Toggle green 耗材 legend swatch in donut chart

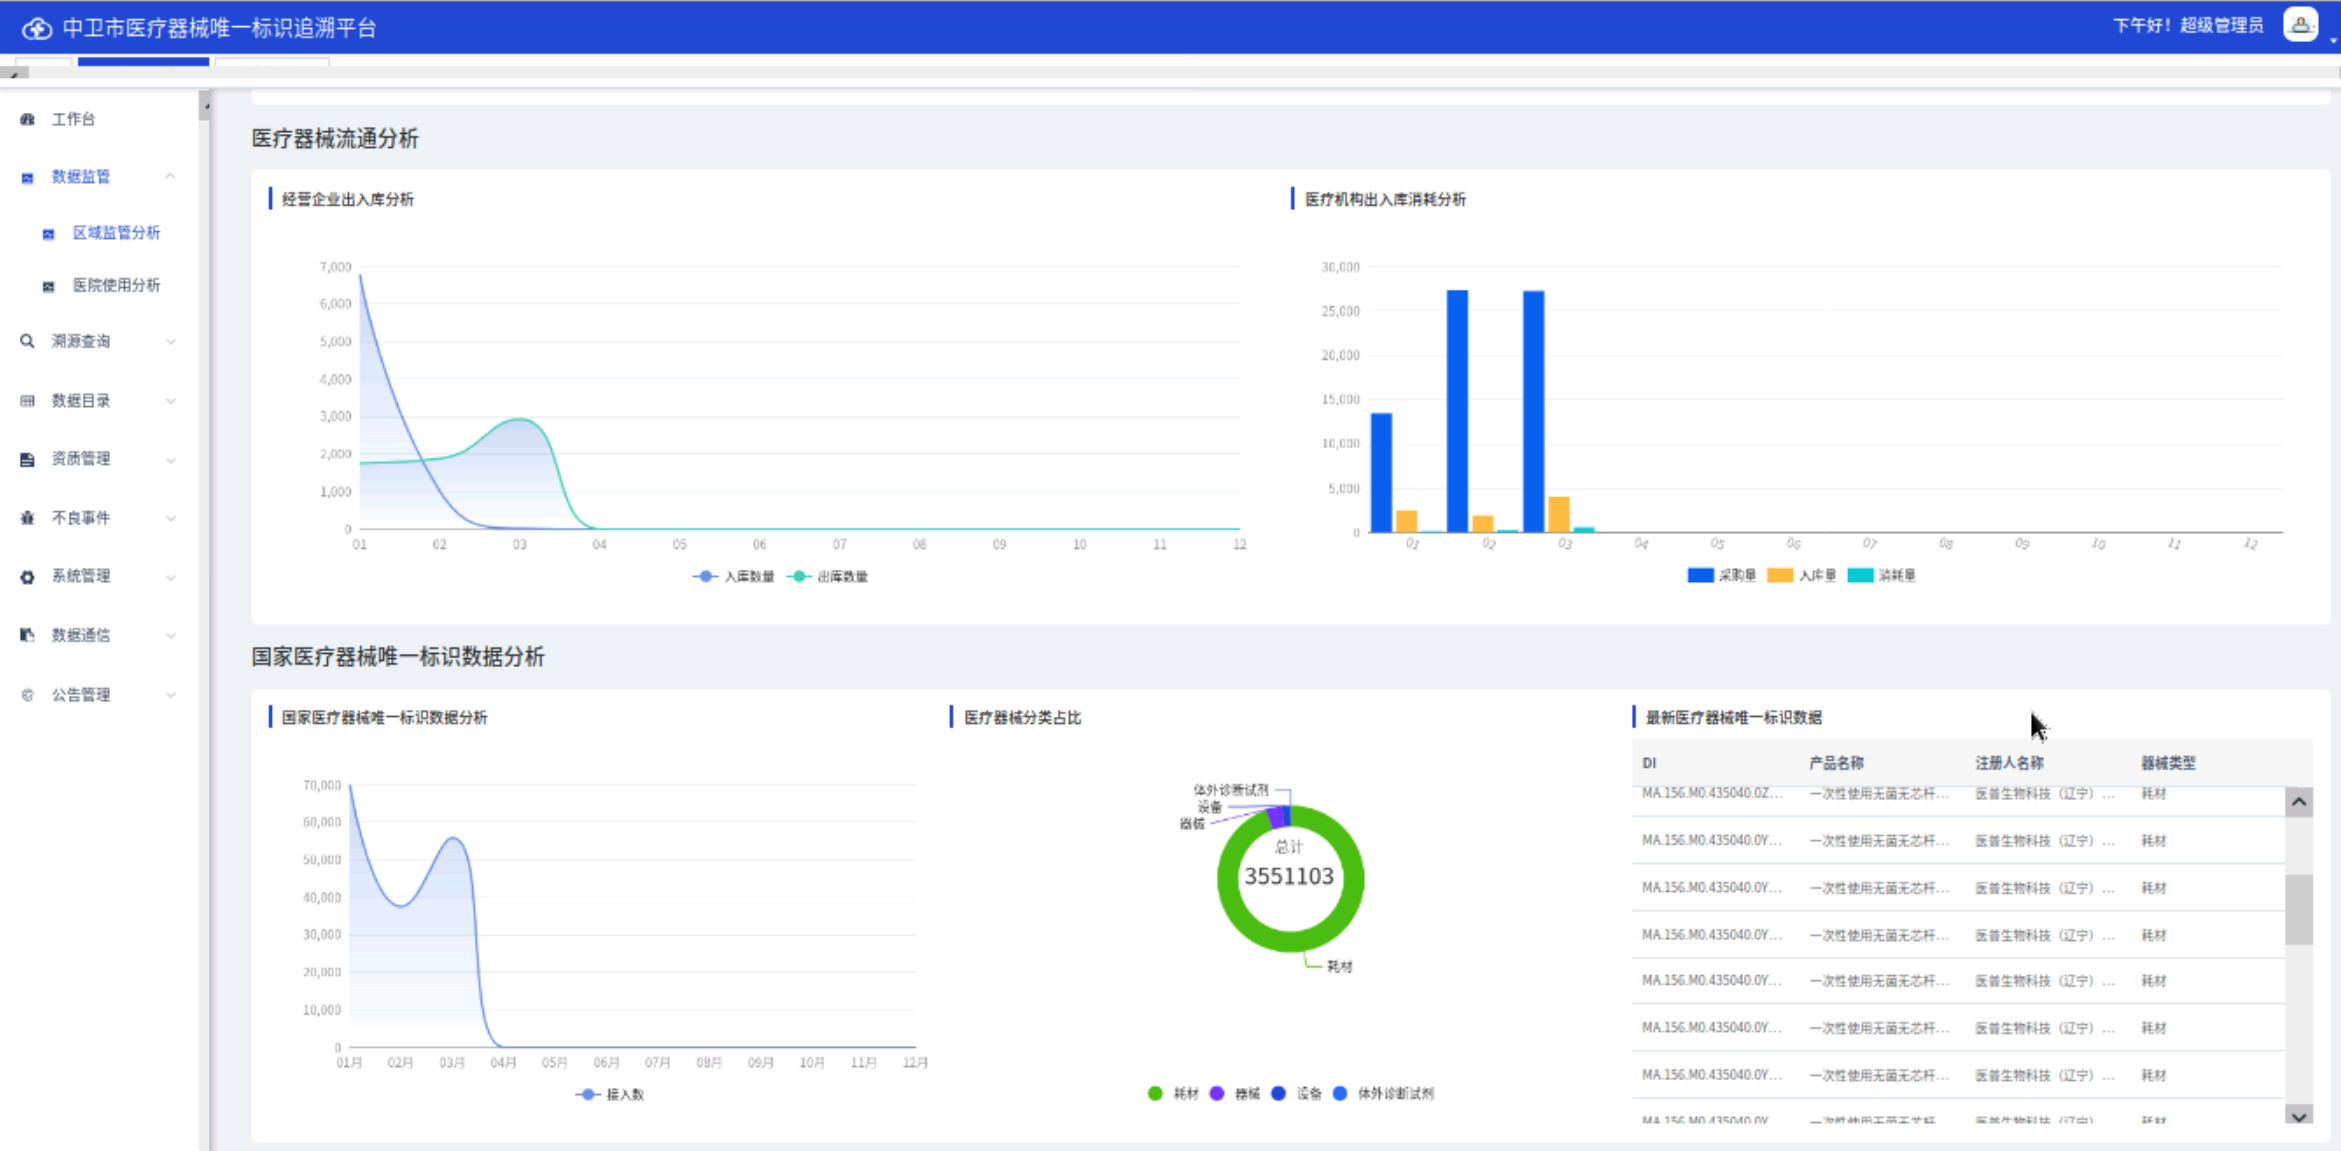tap(1155, 1093)
